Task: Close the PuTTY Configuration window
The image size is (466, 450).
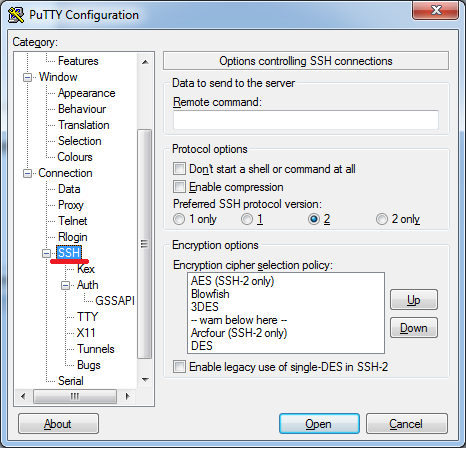Action: click(435, 10)
